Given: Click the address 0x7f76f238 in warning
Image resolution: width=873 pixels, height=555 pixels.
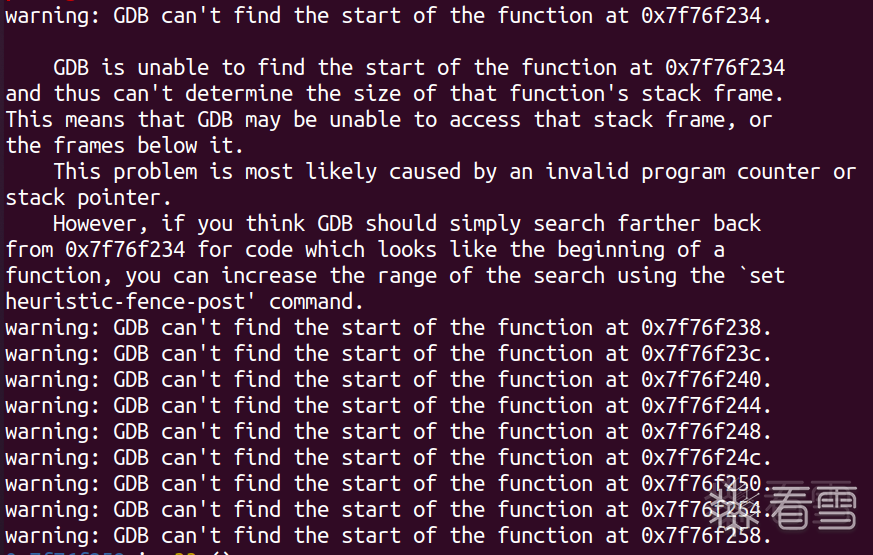Looking at the screenshot, I should pyautogui.click(x=706, y=328).
